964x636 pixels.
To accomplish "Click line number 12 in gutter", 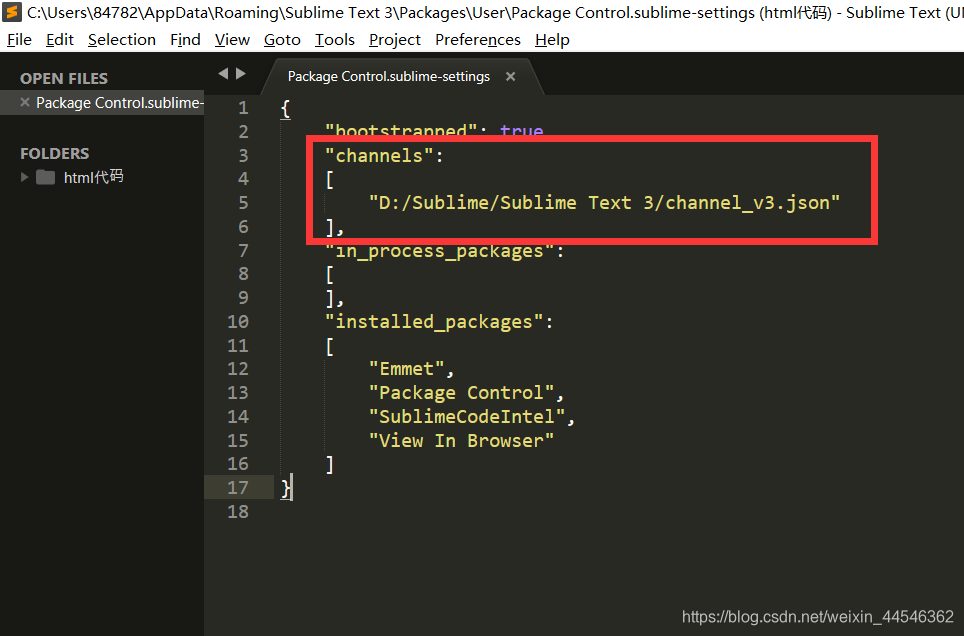I will pos(238,369).
